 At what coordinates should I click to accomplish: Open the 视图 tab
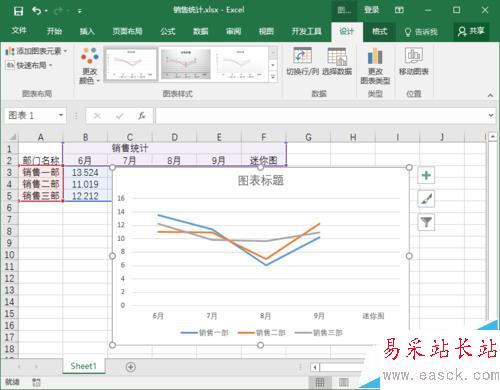[x=266, y=31]
